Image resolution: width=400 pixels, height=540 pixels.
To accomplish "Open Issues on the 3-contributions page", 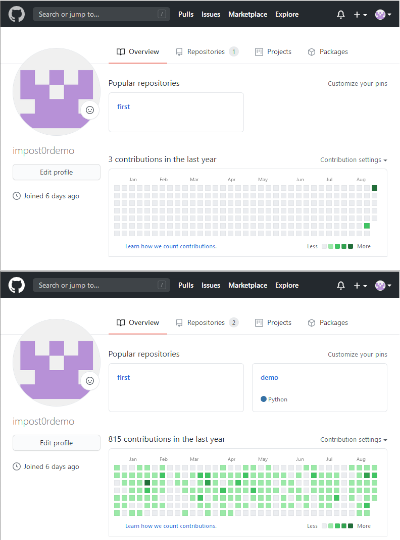I will pos(211,14).
